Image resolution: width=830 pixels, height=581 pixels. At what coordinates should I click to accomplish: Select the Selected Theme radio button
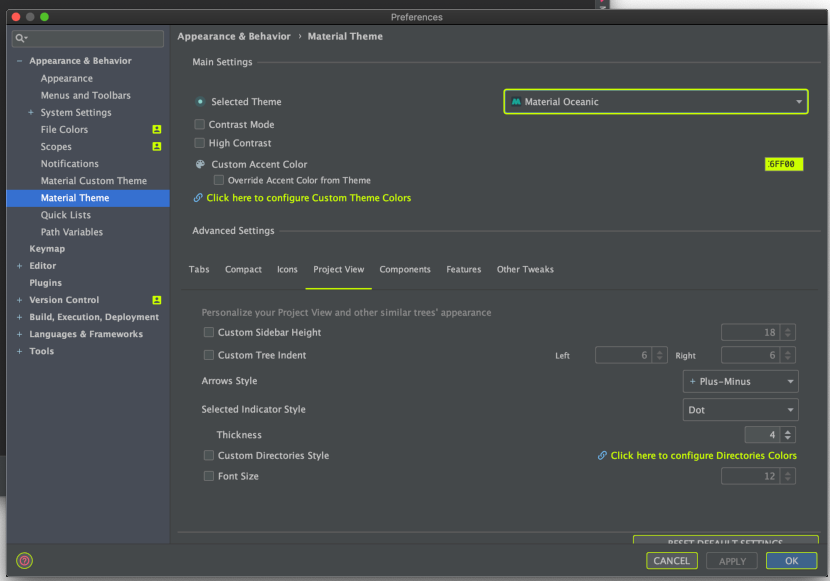coord(200,102)
